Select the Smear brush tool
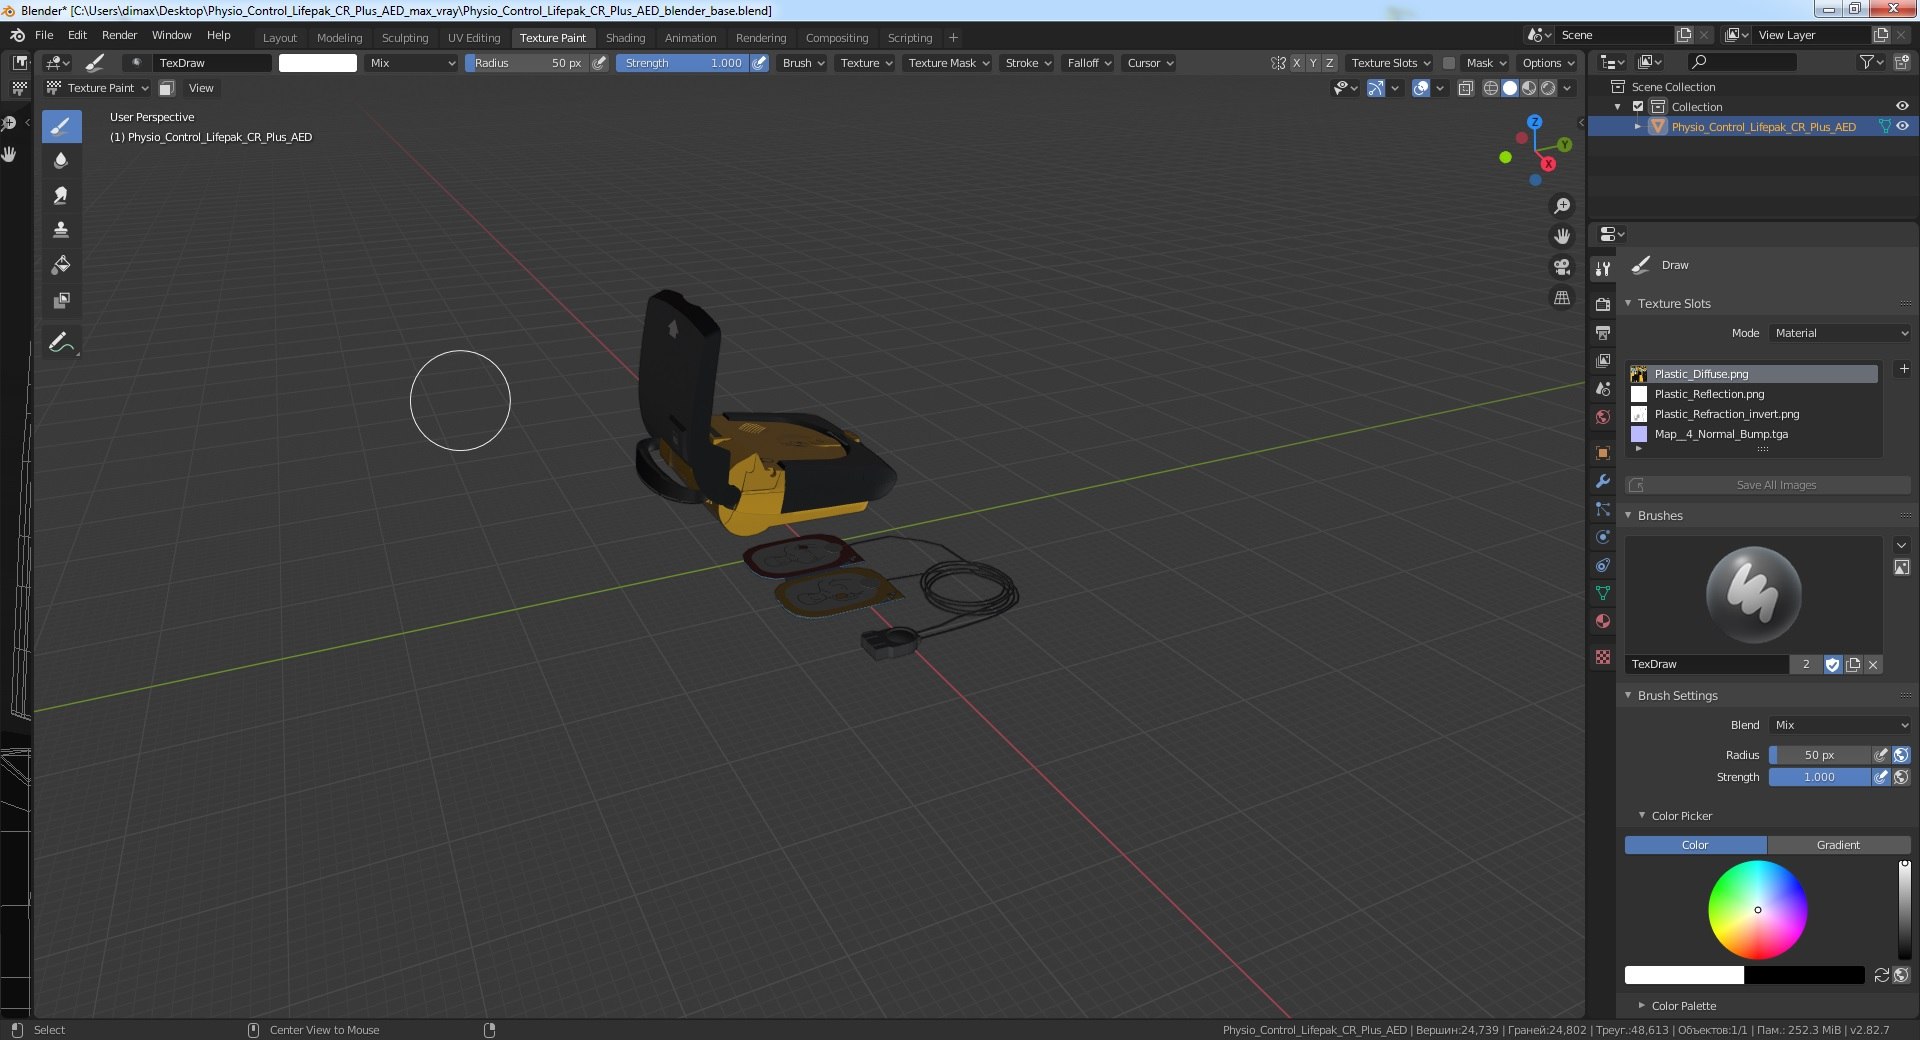Viewport: 1920px width, 1040px height. pyautogui.click(x=61, y=195)
